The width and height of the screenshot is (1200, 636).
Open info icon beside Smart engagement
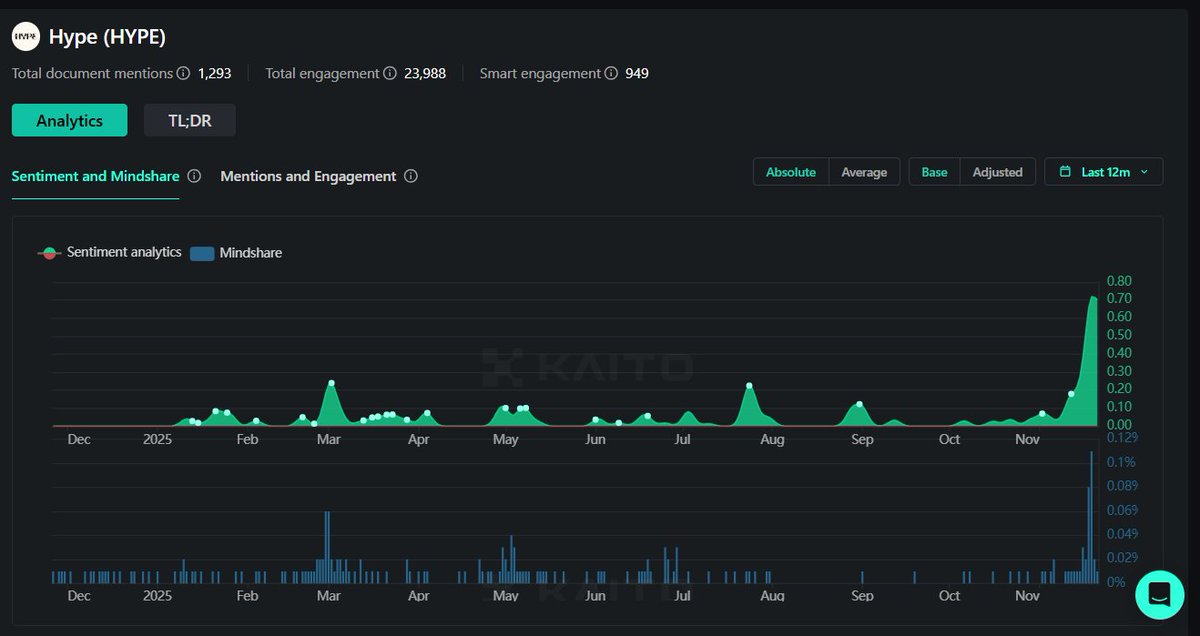(611, 73)
